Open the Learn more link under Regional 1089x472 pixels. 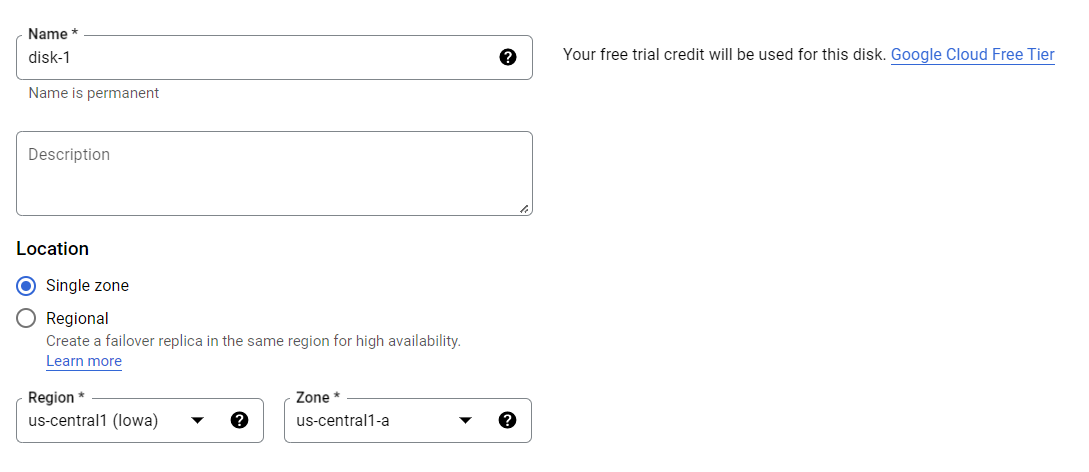(x=84, y=361)
